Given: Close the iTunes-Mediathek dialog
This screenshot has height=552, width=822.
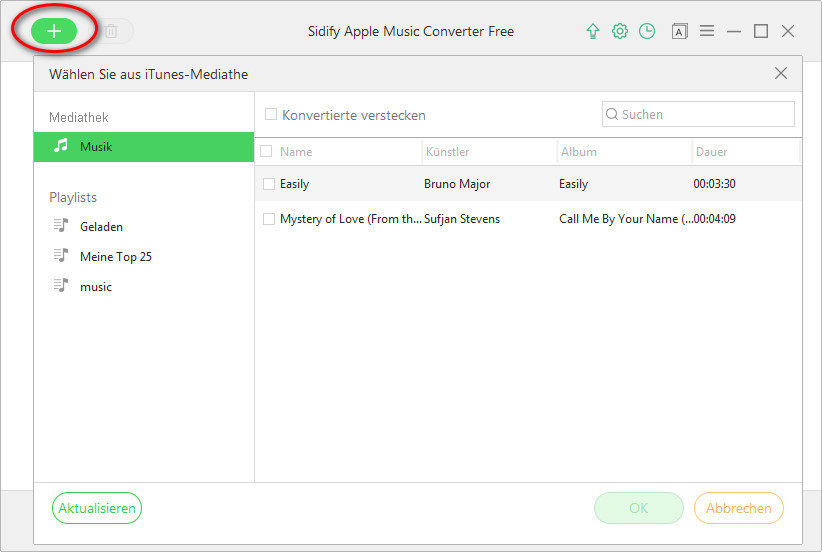Looking at the screenshot, I should click(x=781, y=73).
